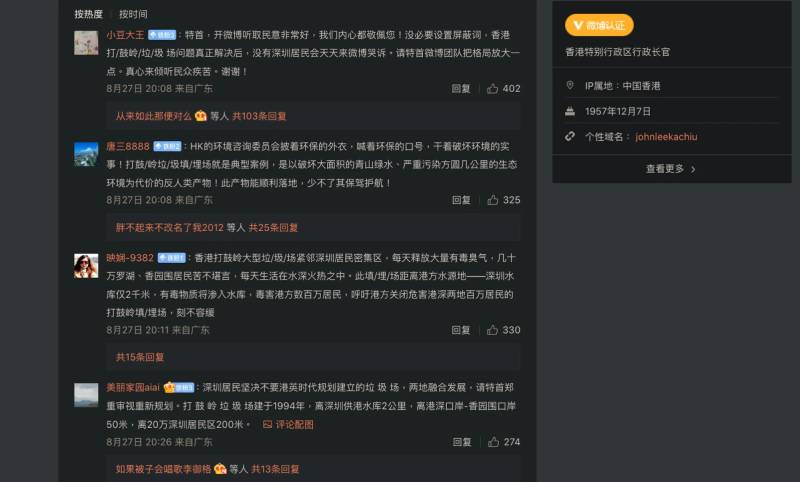Screen dimensions: 800x482
Task: Click the IP location pin icon
Action: click(570, 85)
